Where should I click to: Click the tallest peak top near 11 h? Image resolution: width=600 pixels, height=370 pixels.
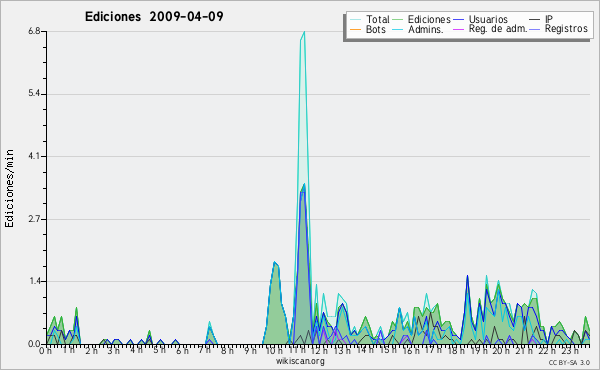(x=304, y=32)
